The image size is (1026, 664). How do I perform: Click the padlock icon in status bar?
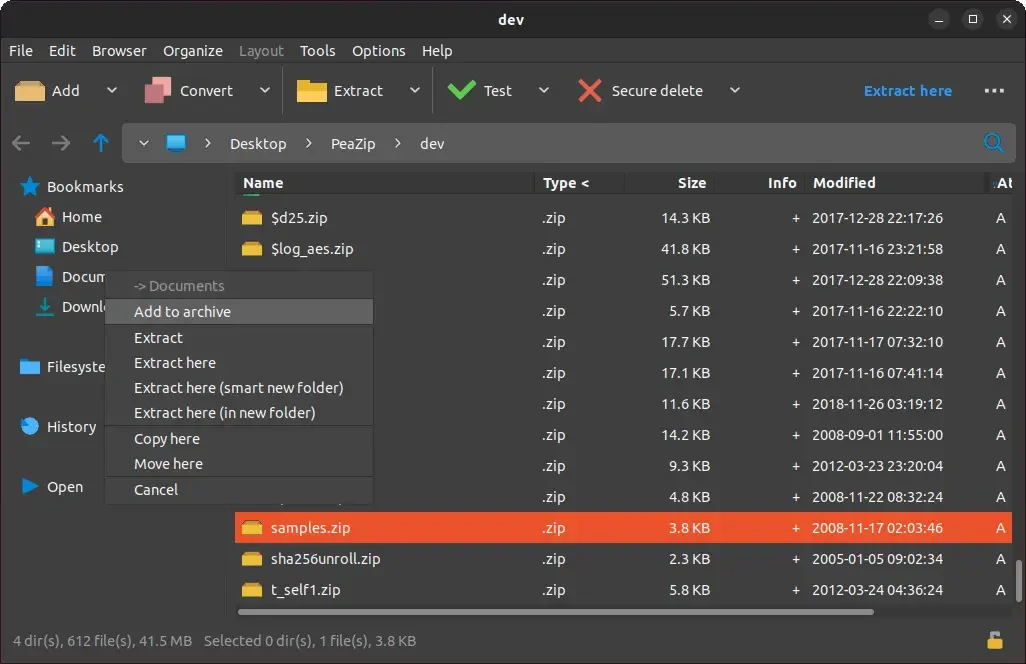coord(995,640)
